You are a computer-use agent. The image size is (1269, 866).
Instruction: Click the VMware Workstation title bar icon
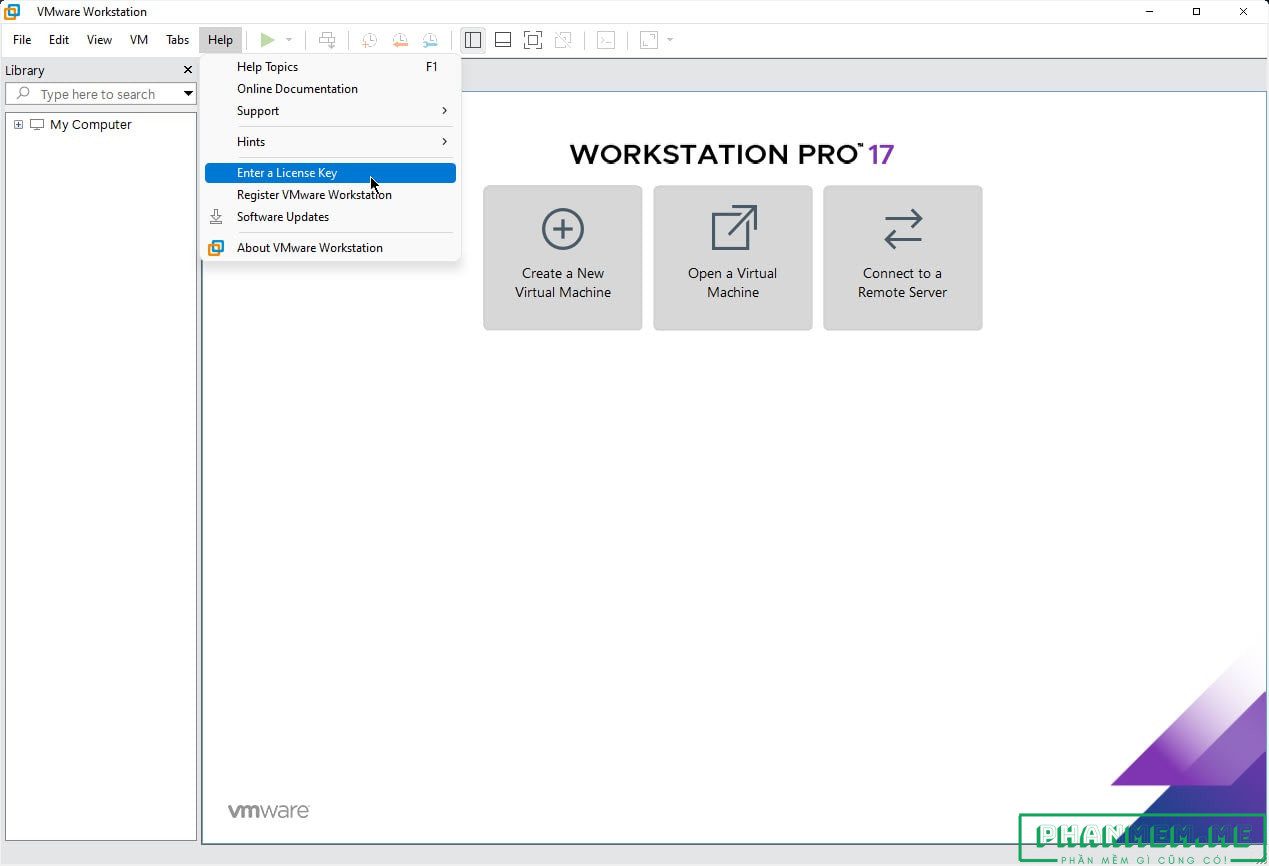click(x=12, y=12)
